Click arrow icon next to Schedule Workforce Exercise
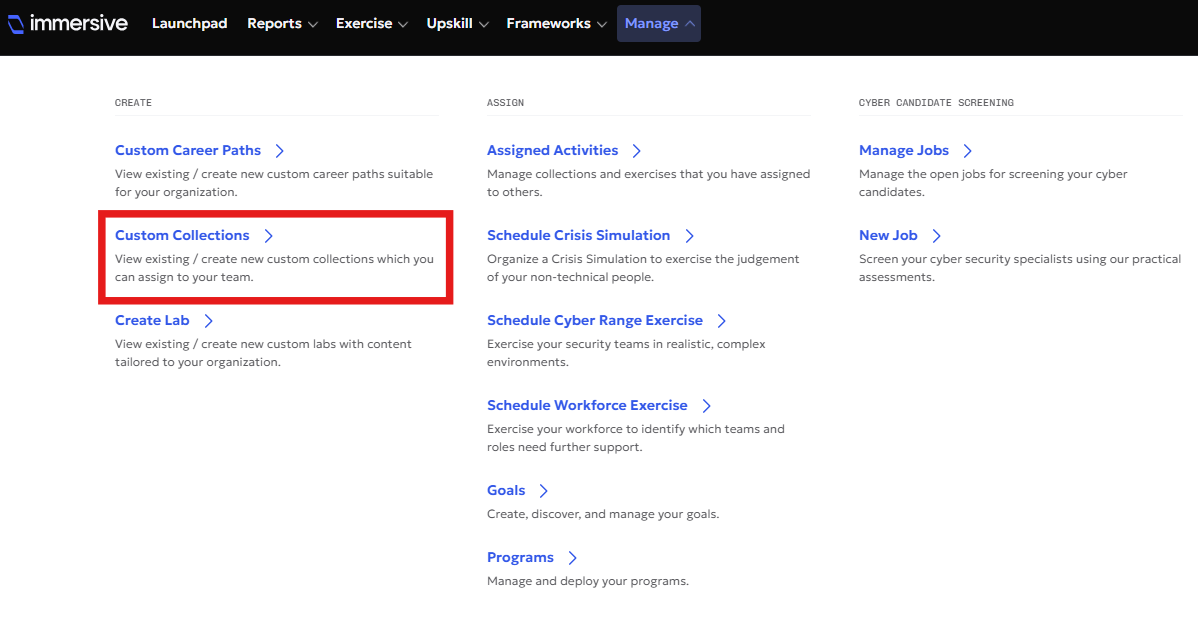 pos(707,406)
